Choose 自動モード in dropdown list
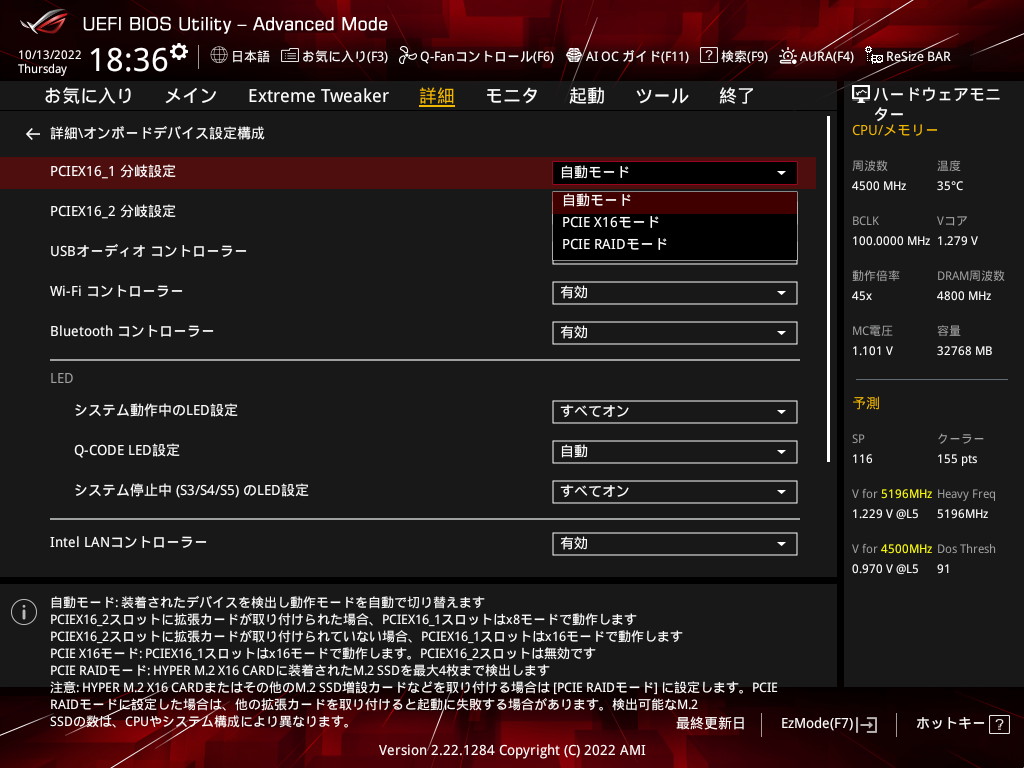 (x=675, y=200)
